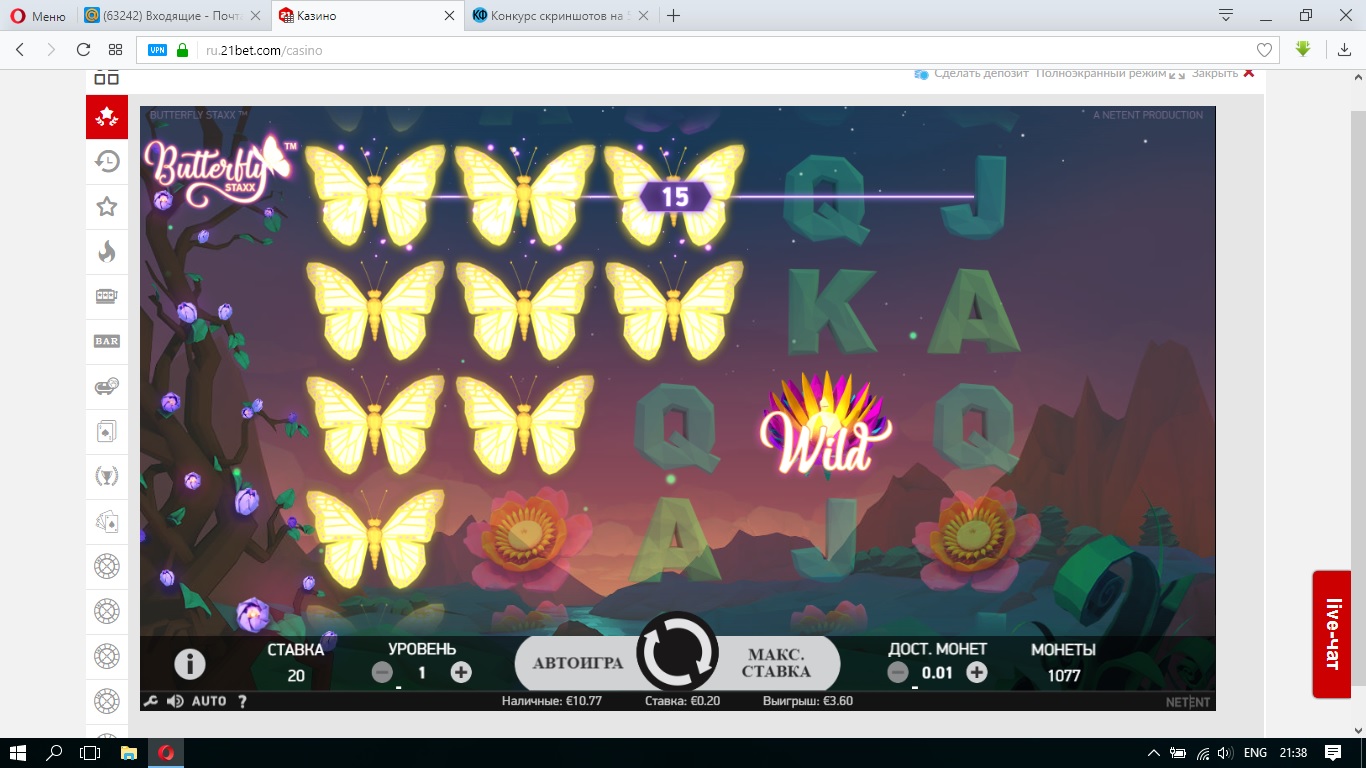Click the Ставка: €0.20 status text
1366x768 pixels.
682,701
